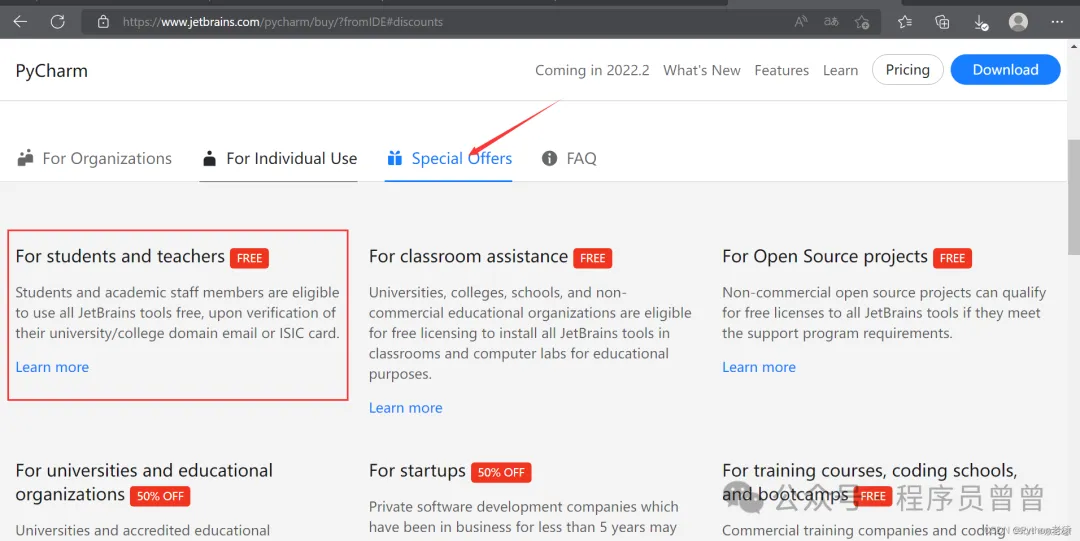Image resolution: width=1080 pixels, height=541 pixels.
Task: Open the Collections icon in the browser toolbar
Action: coord(942,22)
